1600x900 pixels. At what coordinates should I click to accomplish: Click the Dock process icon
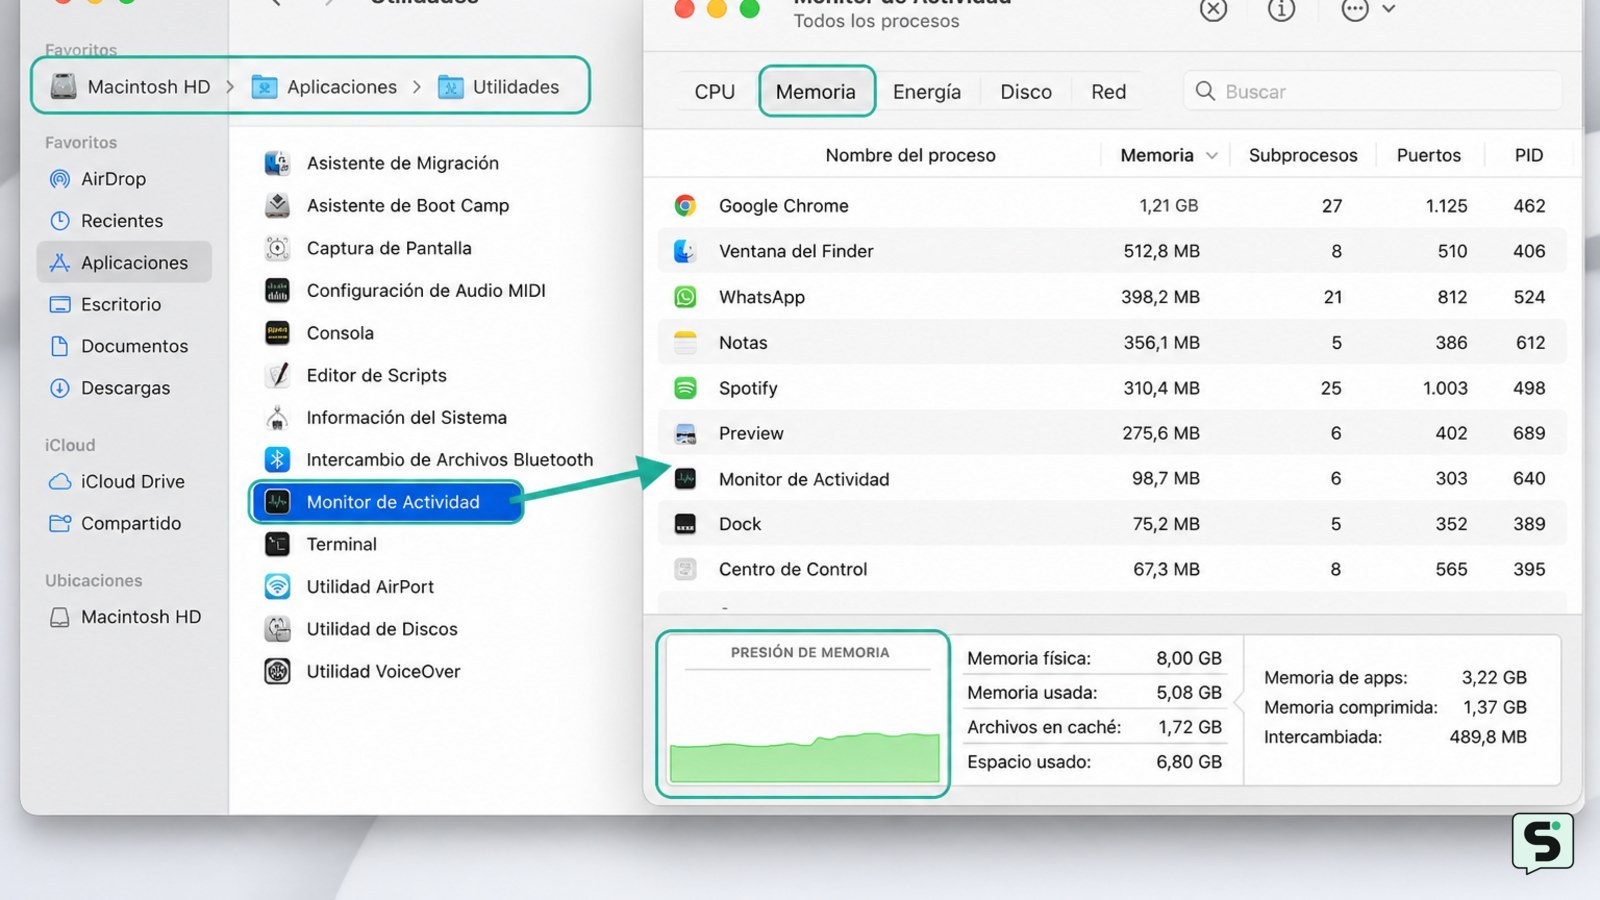pyautogui.click(x=685, y=524)
